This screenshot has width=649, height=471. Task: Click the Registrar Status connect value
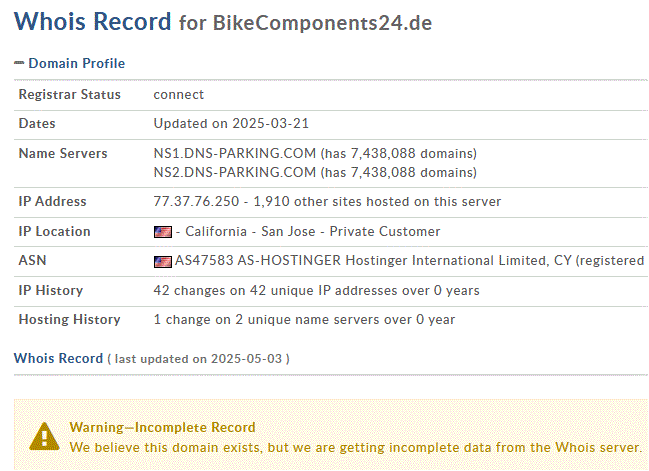point(178,95)
